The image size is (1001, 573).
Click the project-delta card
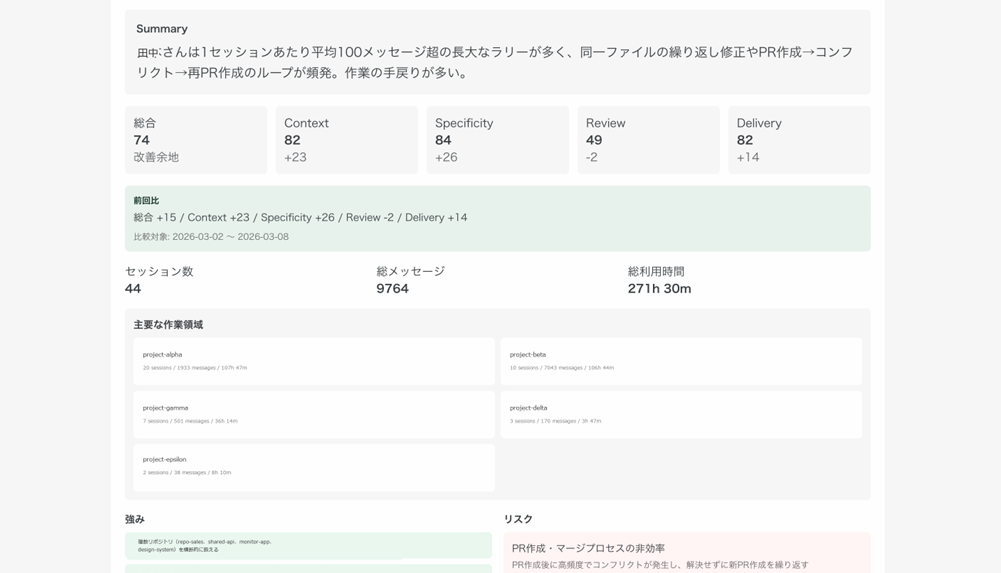tap(680, 414)
